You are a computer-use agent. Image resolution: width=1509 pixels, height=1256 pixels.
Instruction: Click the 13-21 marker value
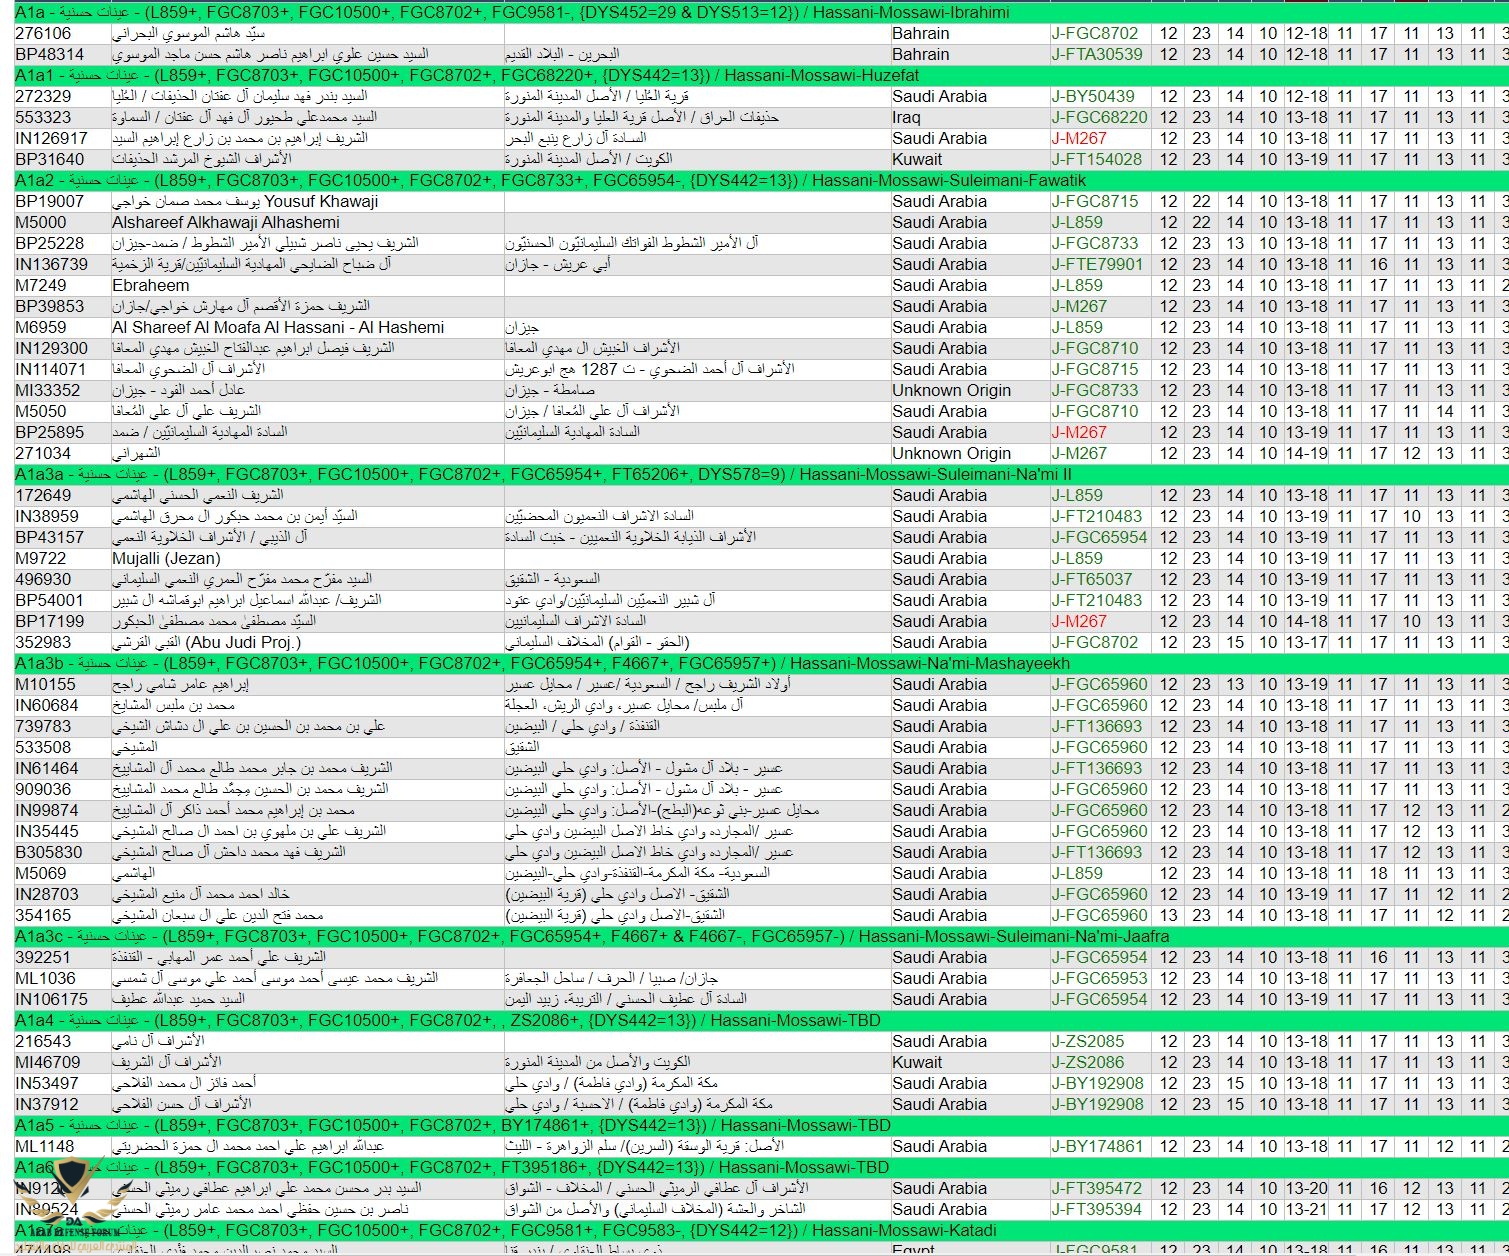pos(1307,1210)
